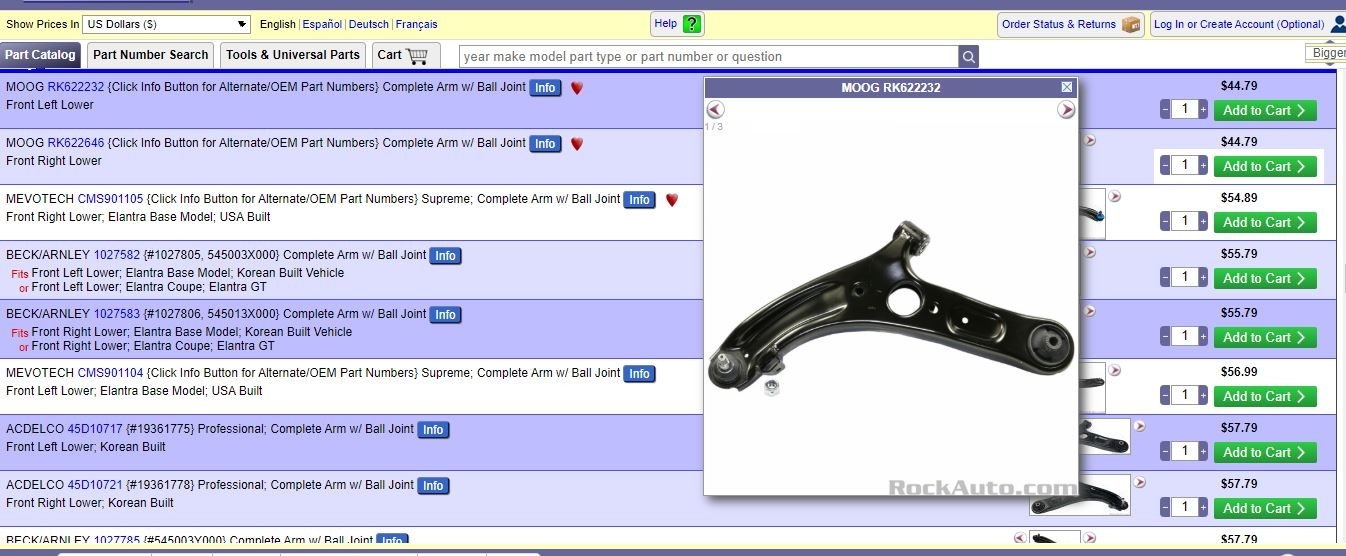Click next-image arrow for MEVOTECH CMS901105 thumbnail
Screen dimensions: 1346x556
[x=1114, y=197]
